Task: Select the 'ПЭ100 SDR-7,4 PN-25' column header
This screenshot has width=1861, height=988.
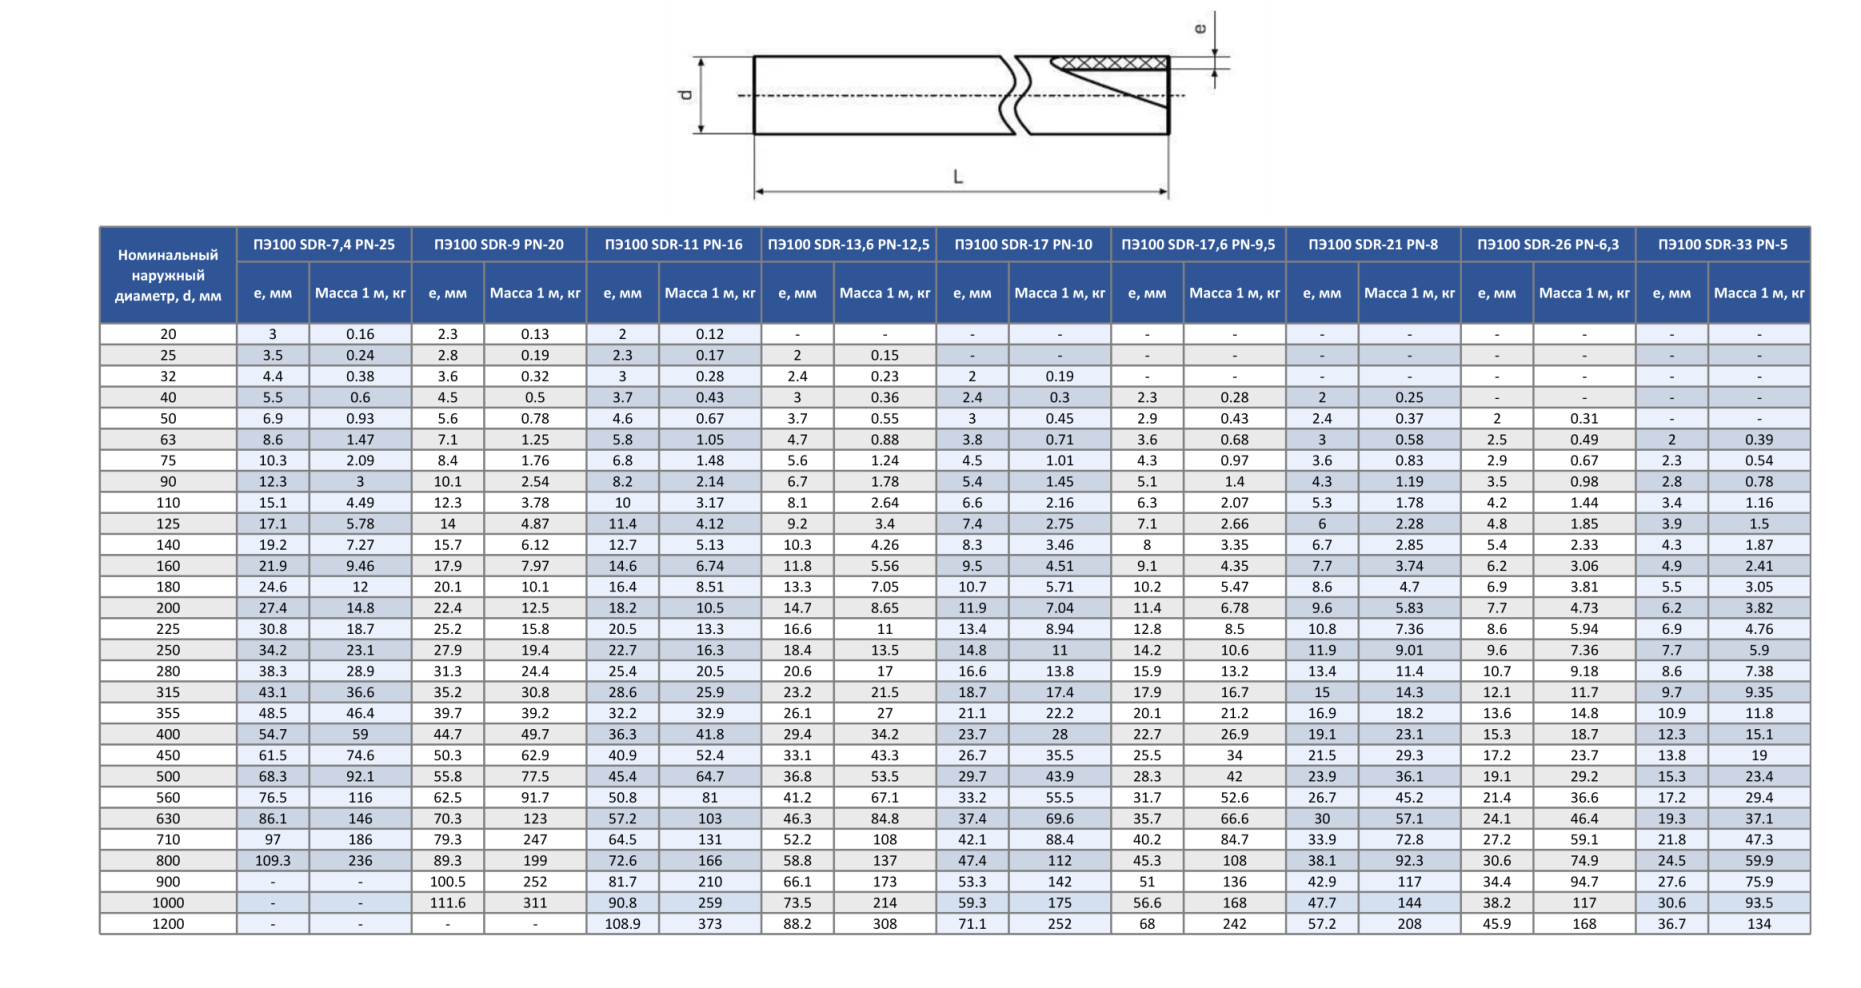Action: tap(324, 244)
